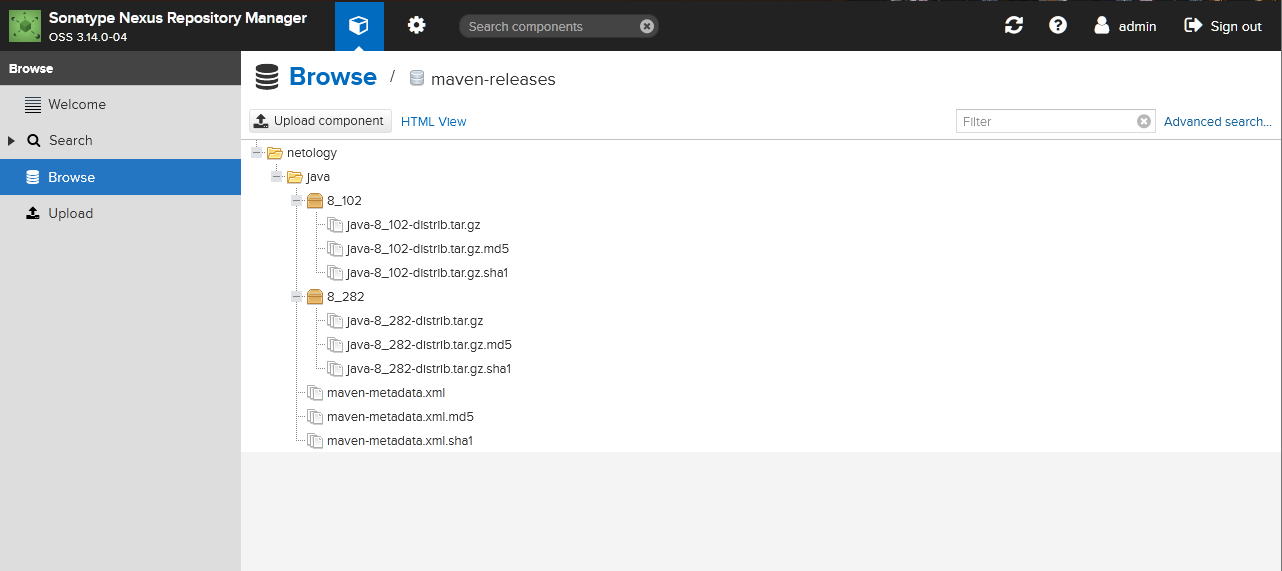
Task: Click Upload component button
Action: [x=320, y=121]
